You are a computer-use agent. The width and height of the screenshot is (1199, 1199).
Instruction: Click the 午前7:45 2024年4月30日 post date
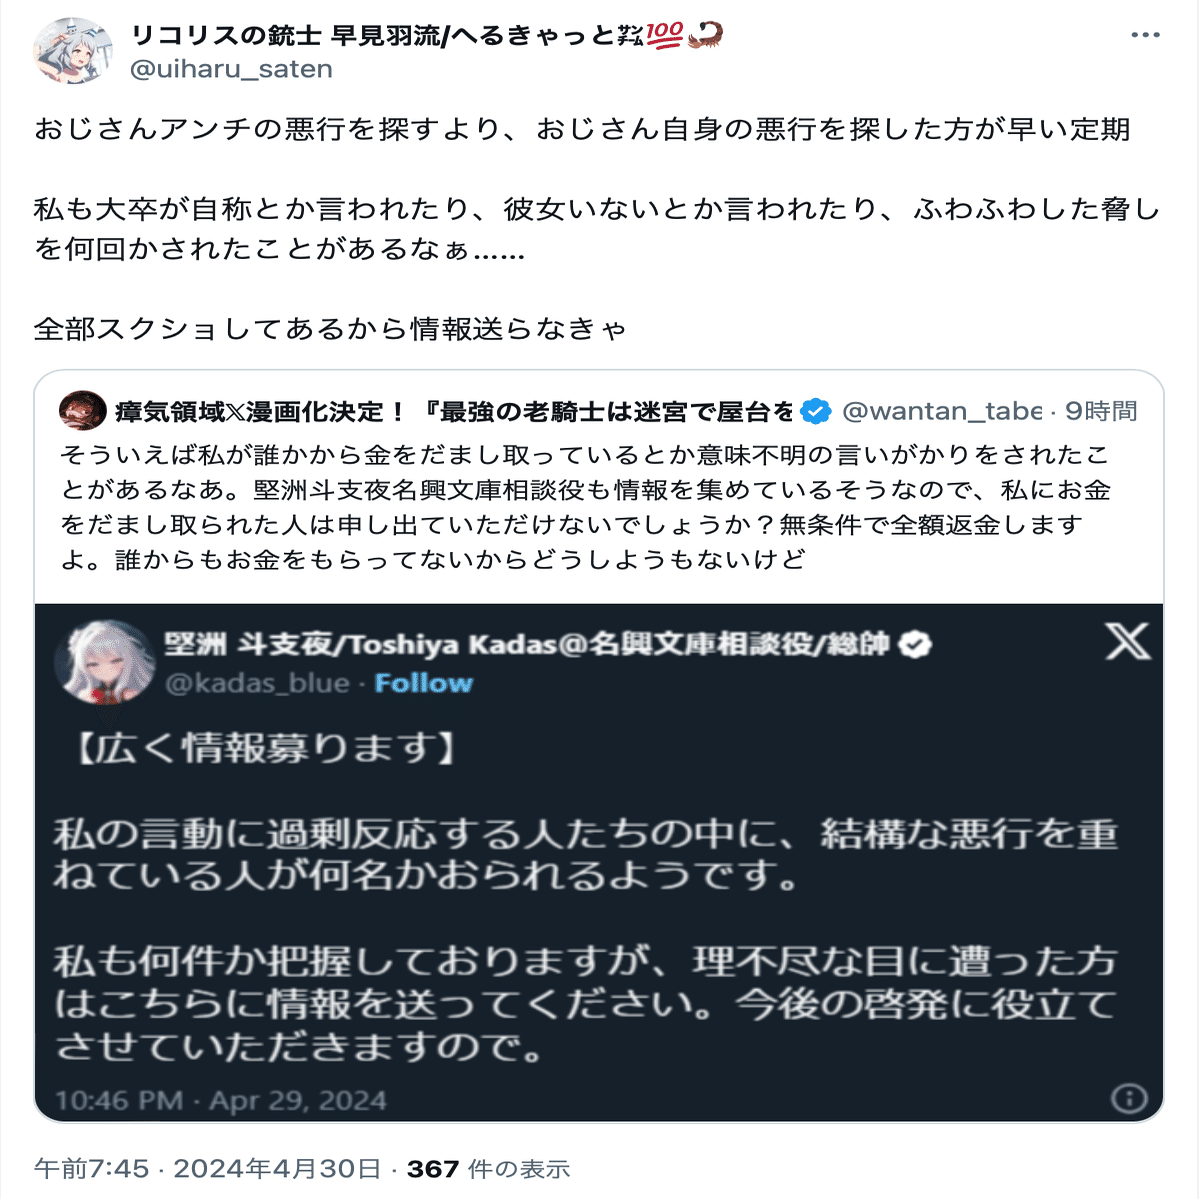(x=207, y=1168)
